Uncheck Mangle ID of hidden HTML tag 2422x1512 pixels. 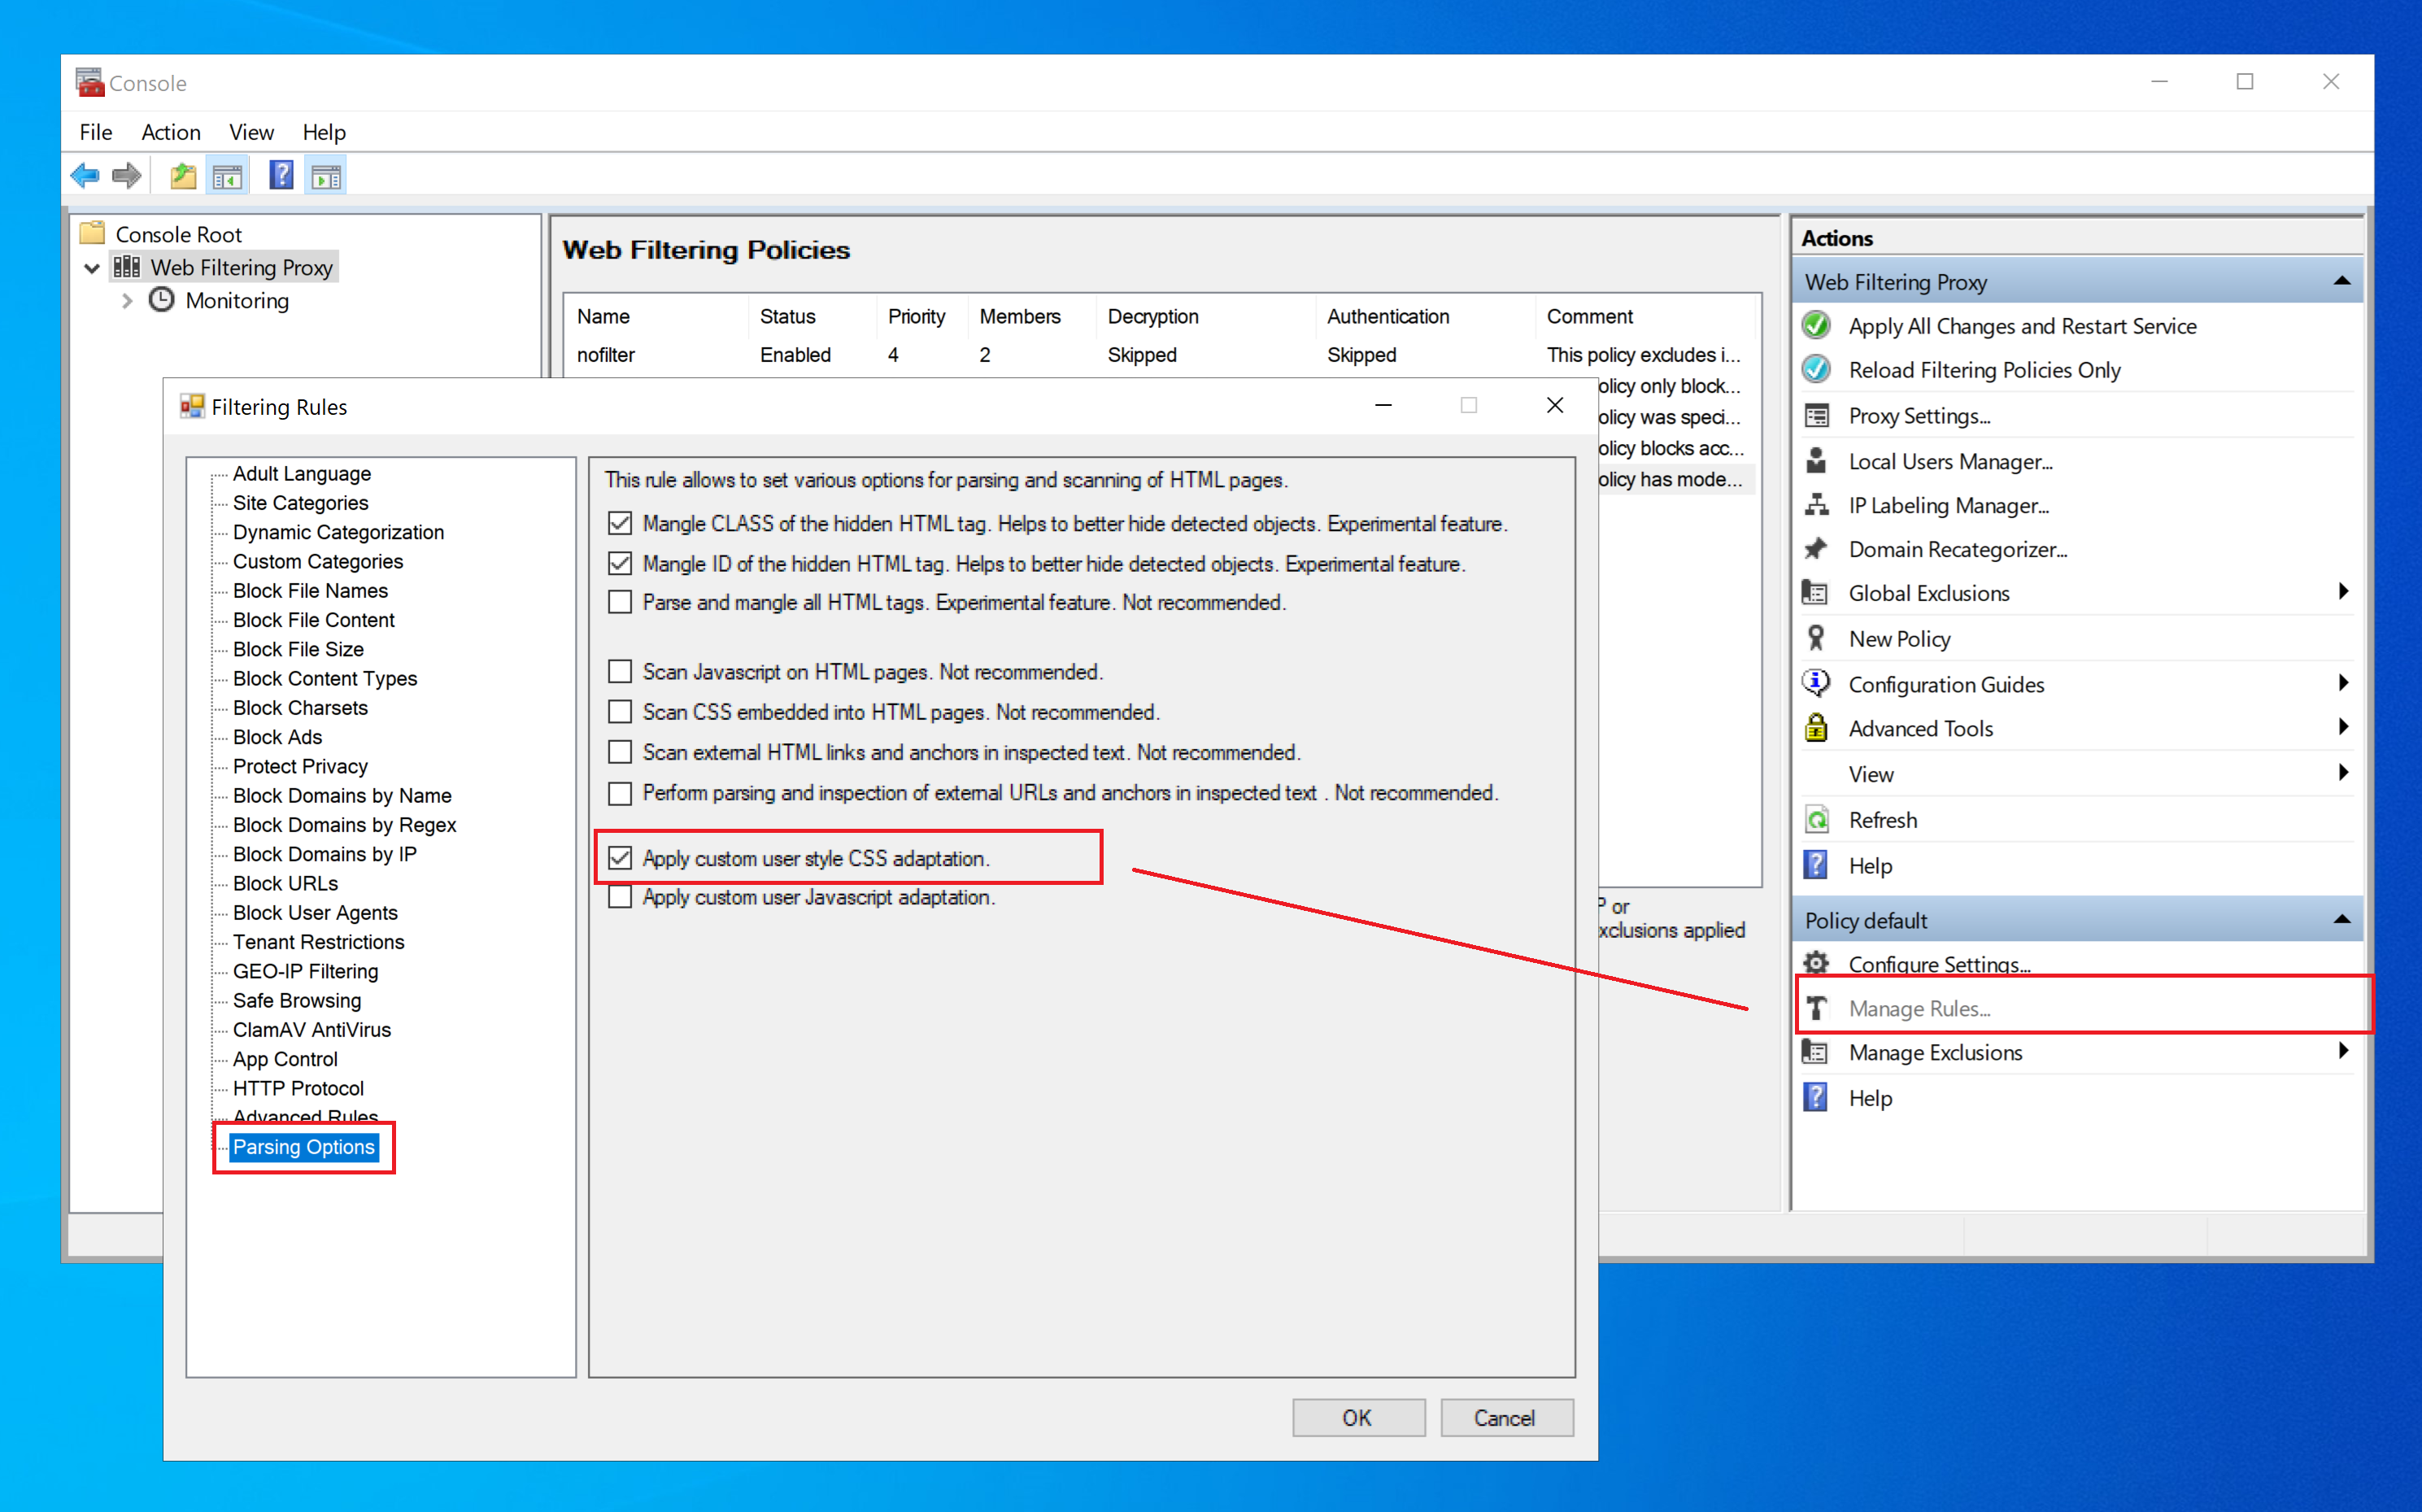point(620,564)
